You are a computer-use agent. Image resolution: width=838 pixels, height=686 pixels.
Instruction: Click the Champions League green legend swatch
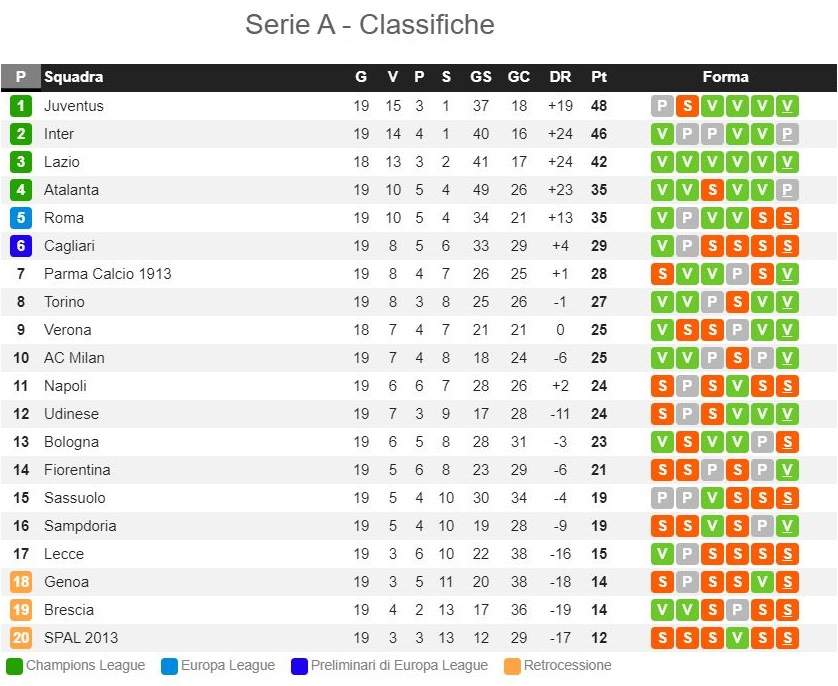[x=14, y=666]
